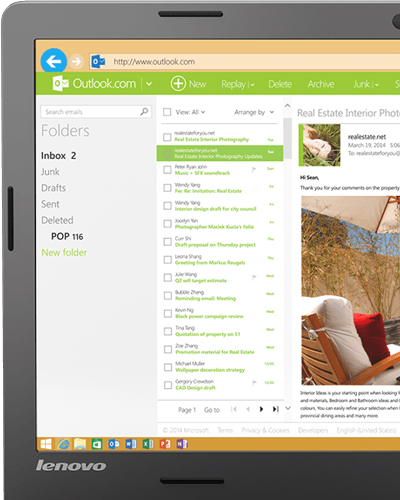Open the Junk folder in sidebar
Image resolution: width=400 pixels, height=500 pixels.
(50, 172)
